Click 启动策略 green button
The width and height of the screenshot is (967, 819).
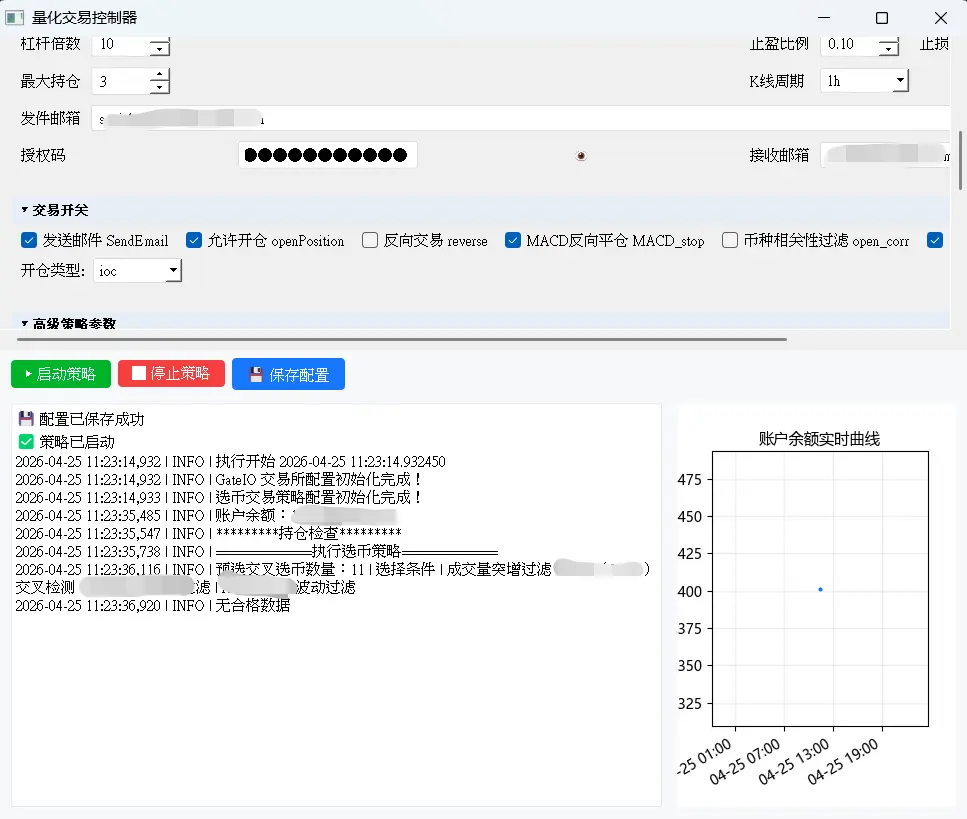(61, 374)
